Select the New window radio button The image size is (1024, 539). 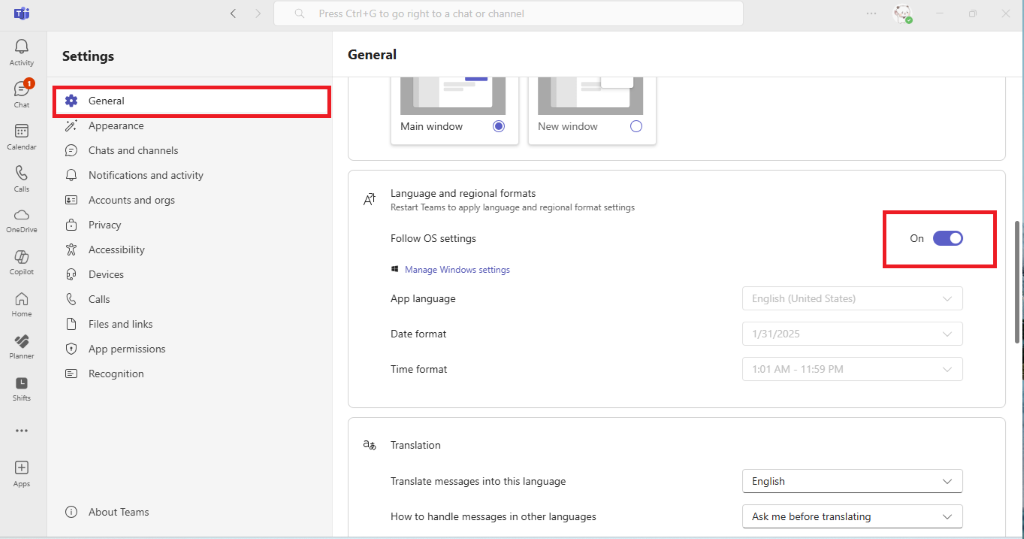click(x=636, y=126)
